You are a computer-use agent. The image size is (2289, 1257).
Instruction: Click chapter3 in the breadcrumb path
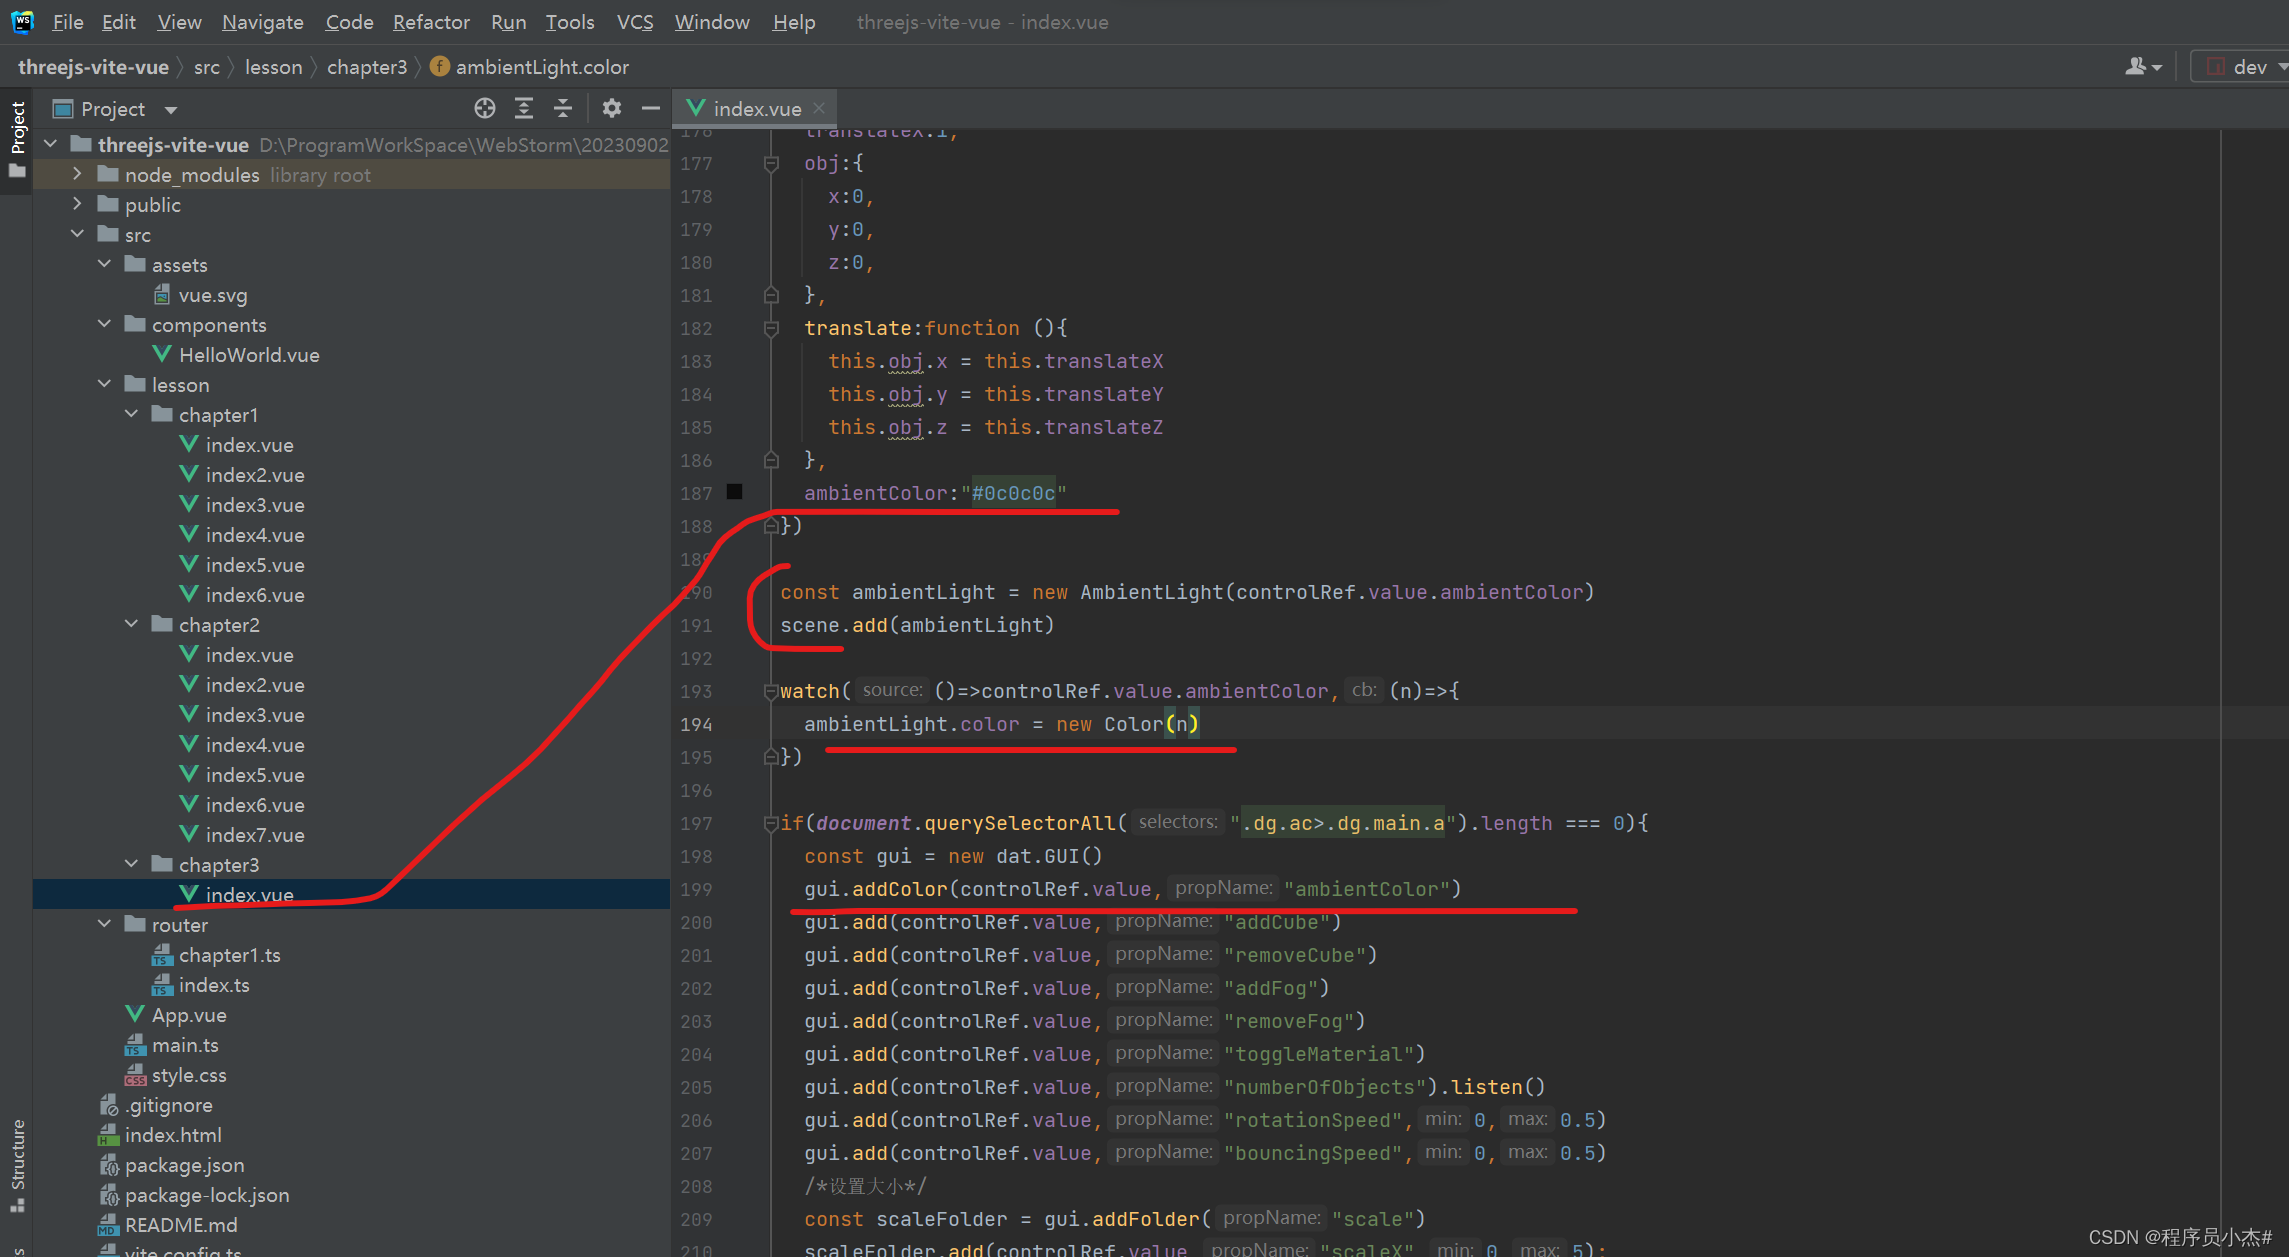[x=367, y=67]
